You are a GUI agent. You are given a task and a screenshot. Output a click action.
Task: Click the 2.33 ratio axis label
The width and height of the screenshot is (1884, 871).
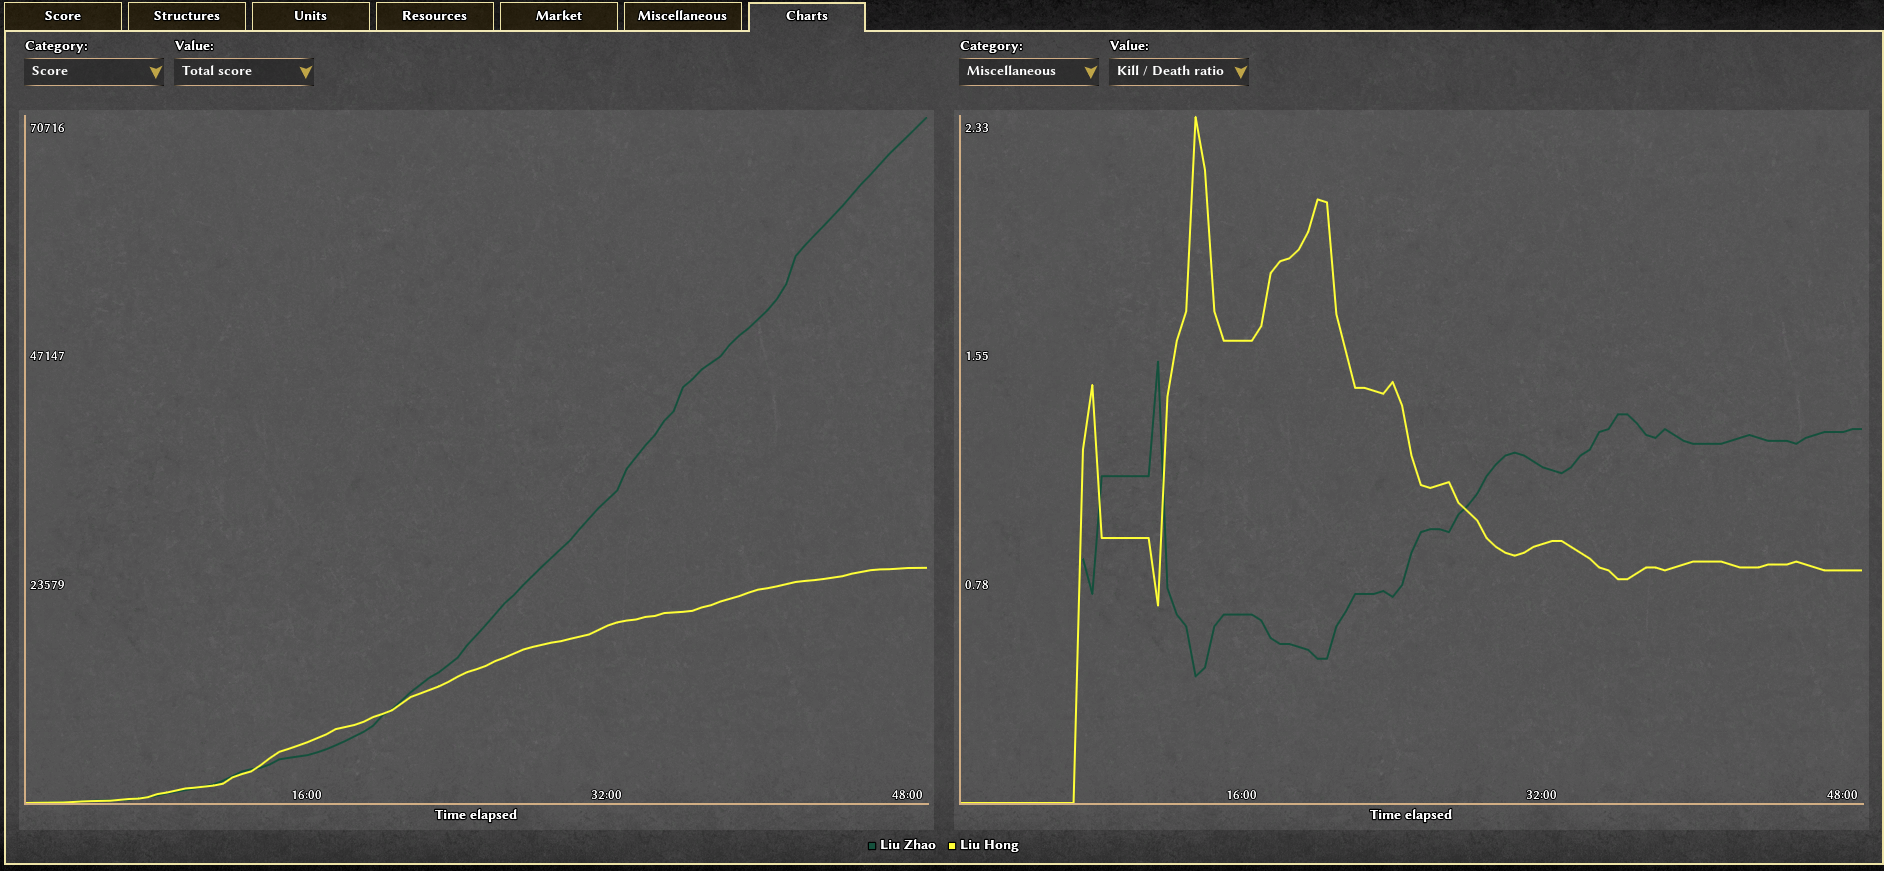[x=976, y=128]
